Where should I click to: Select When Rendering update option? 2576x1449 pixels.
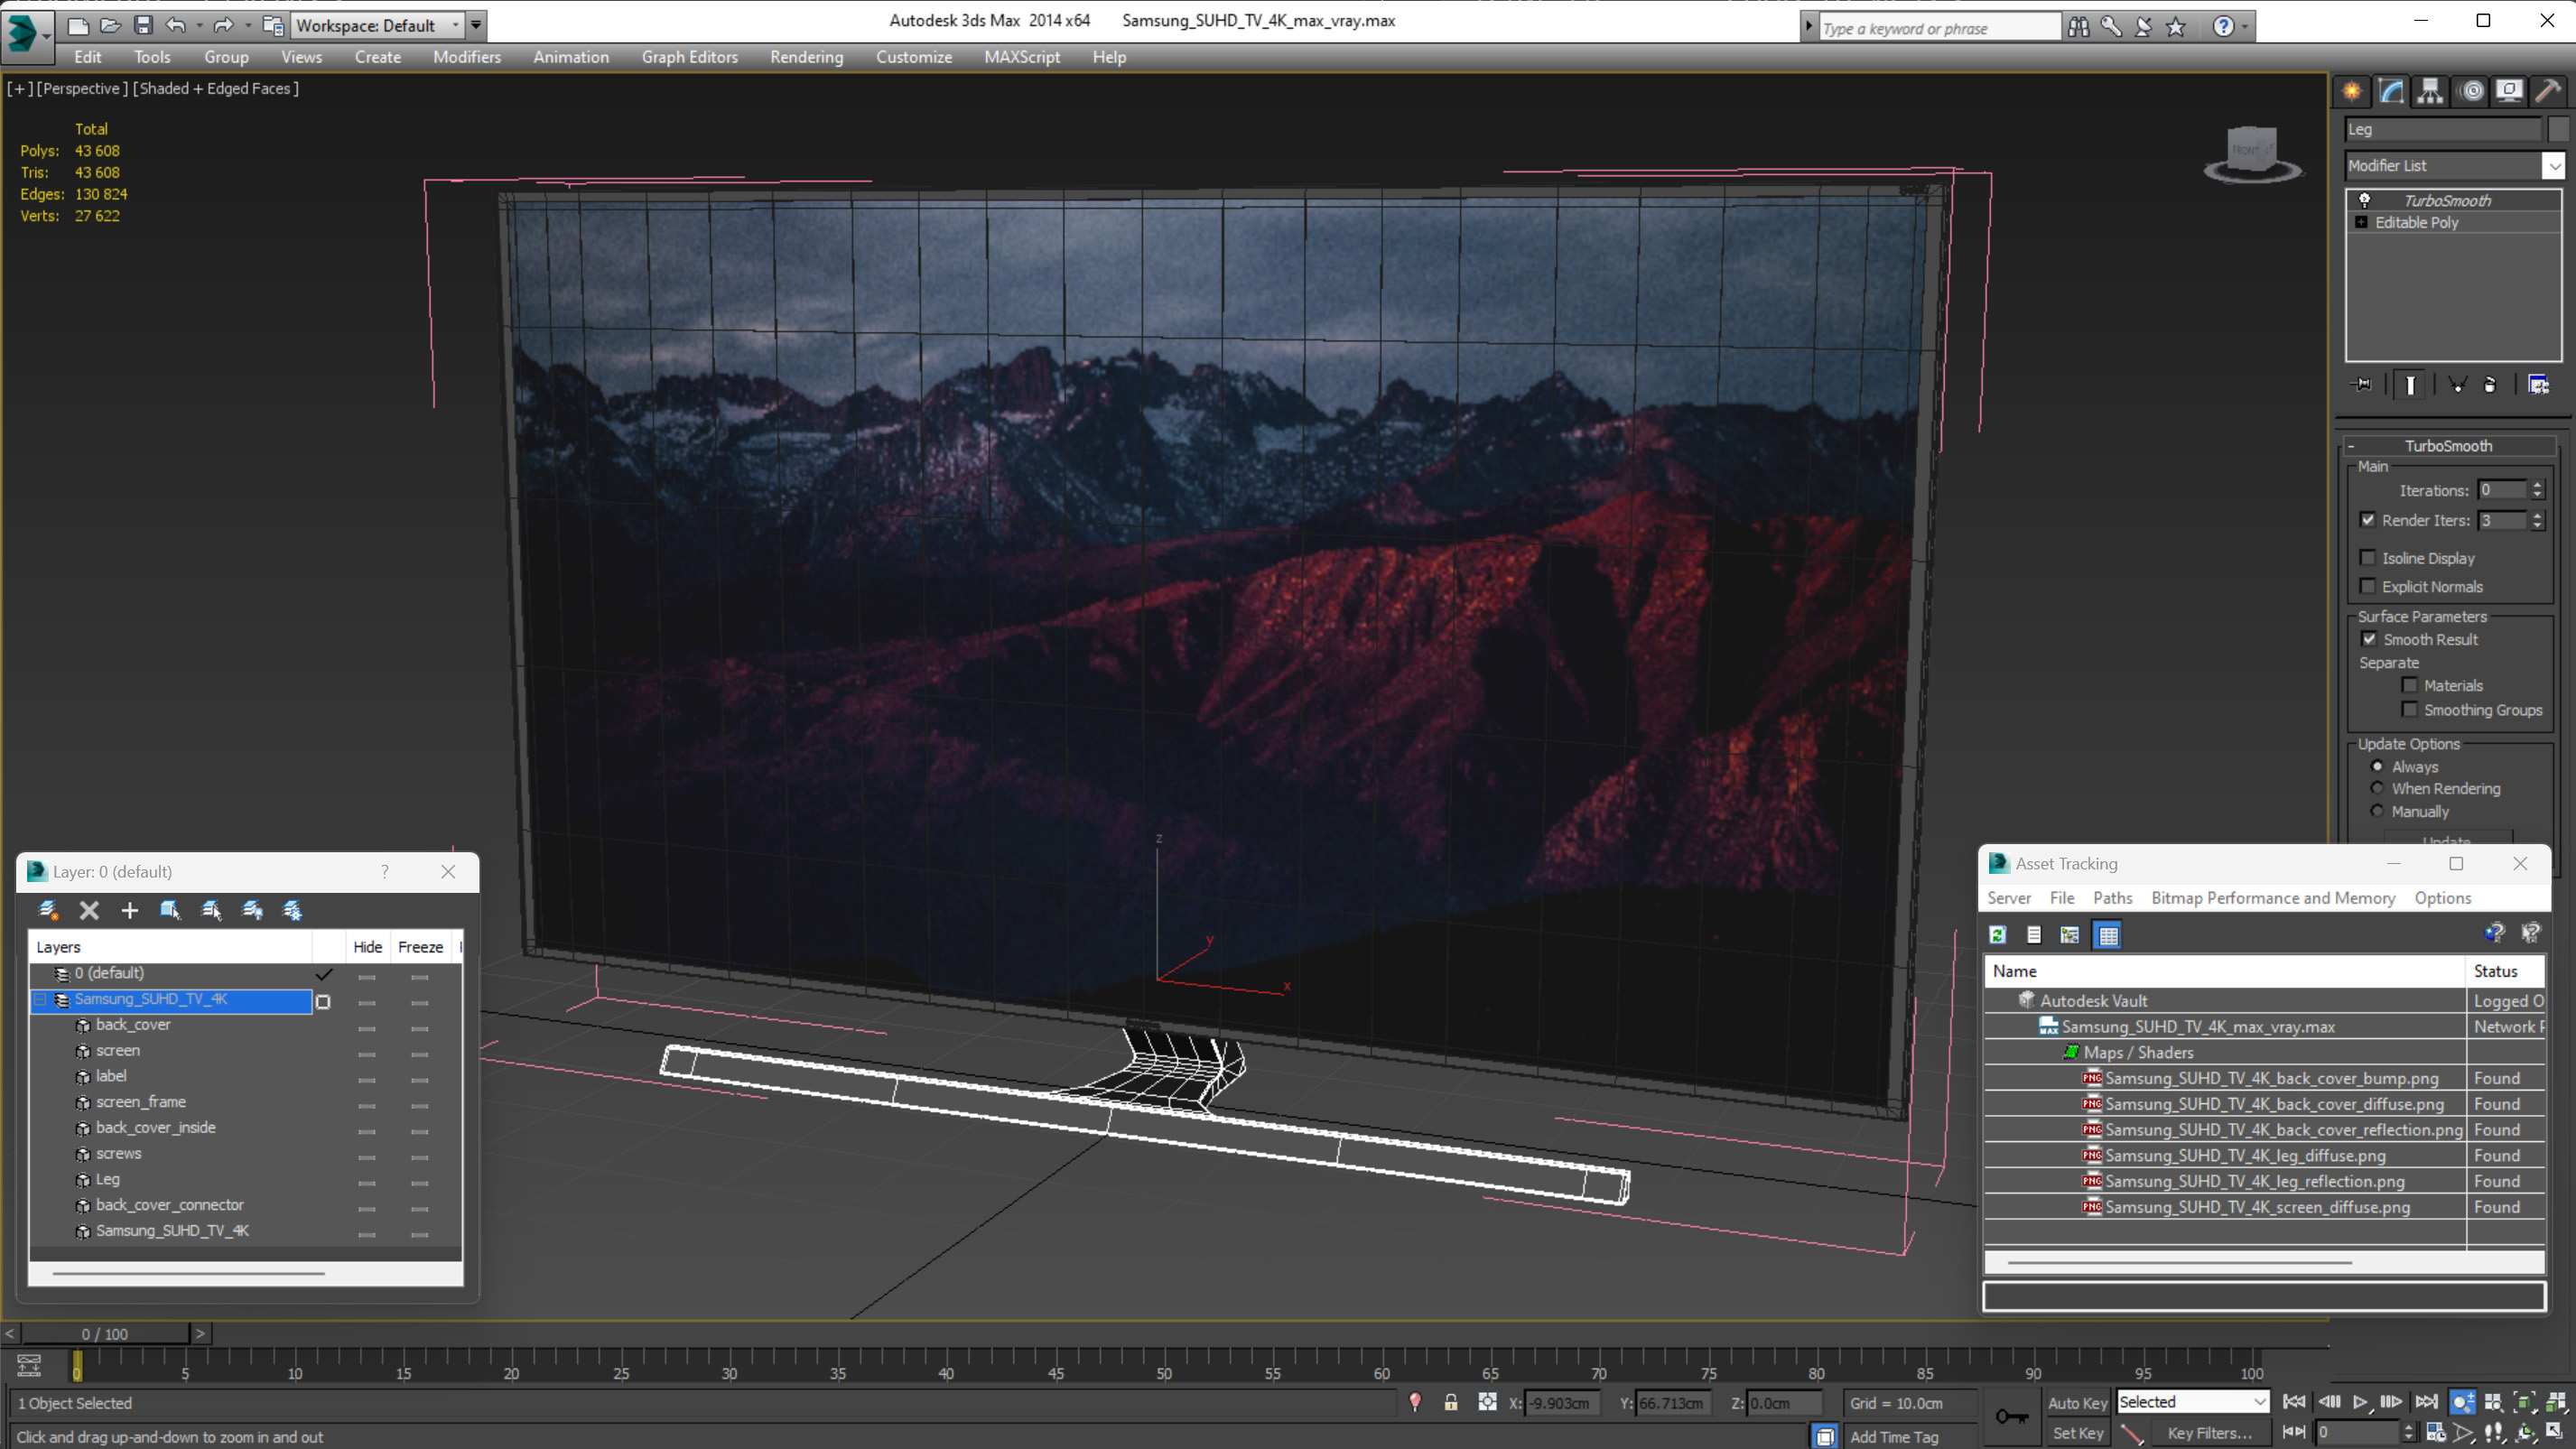click(x=2377, y=788)
